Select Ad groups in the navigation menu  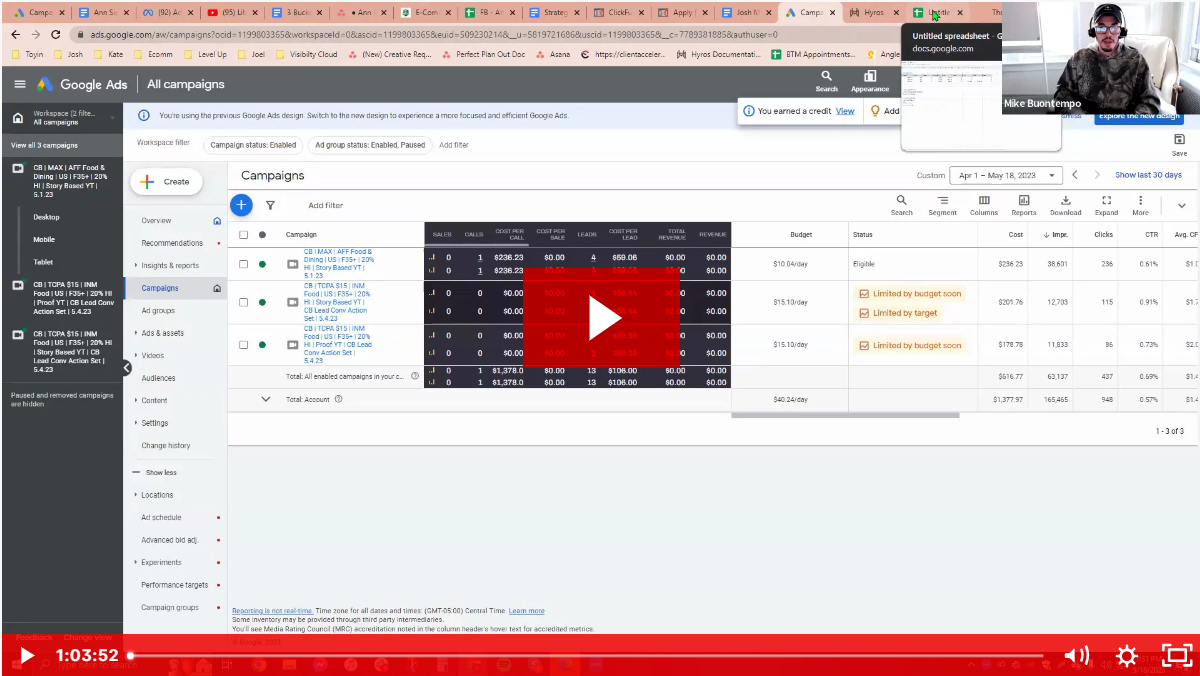coord(158,311)
